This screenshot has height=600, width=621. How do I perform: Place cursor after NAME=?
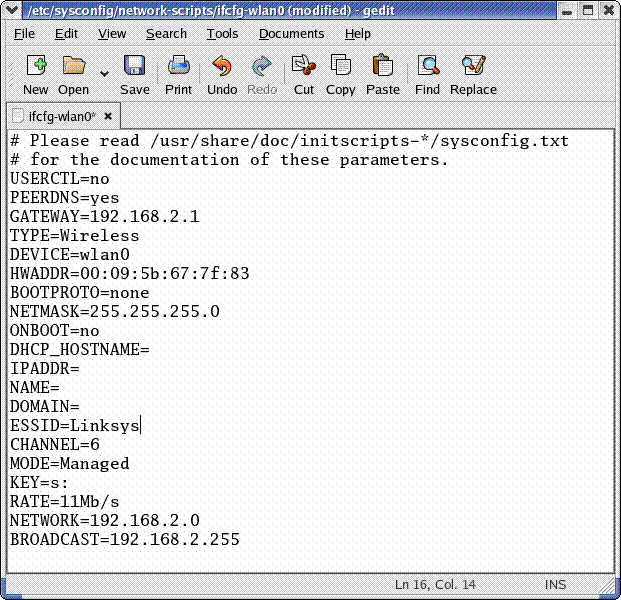60,388
